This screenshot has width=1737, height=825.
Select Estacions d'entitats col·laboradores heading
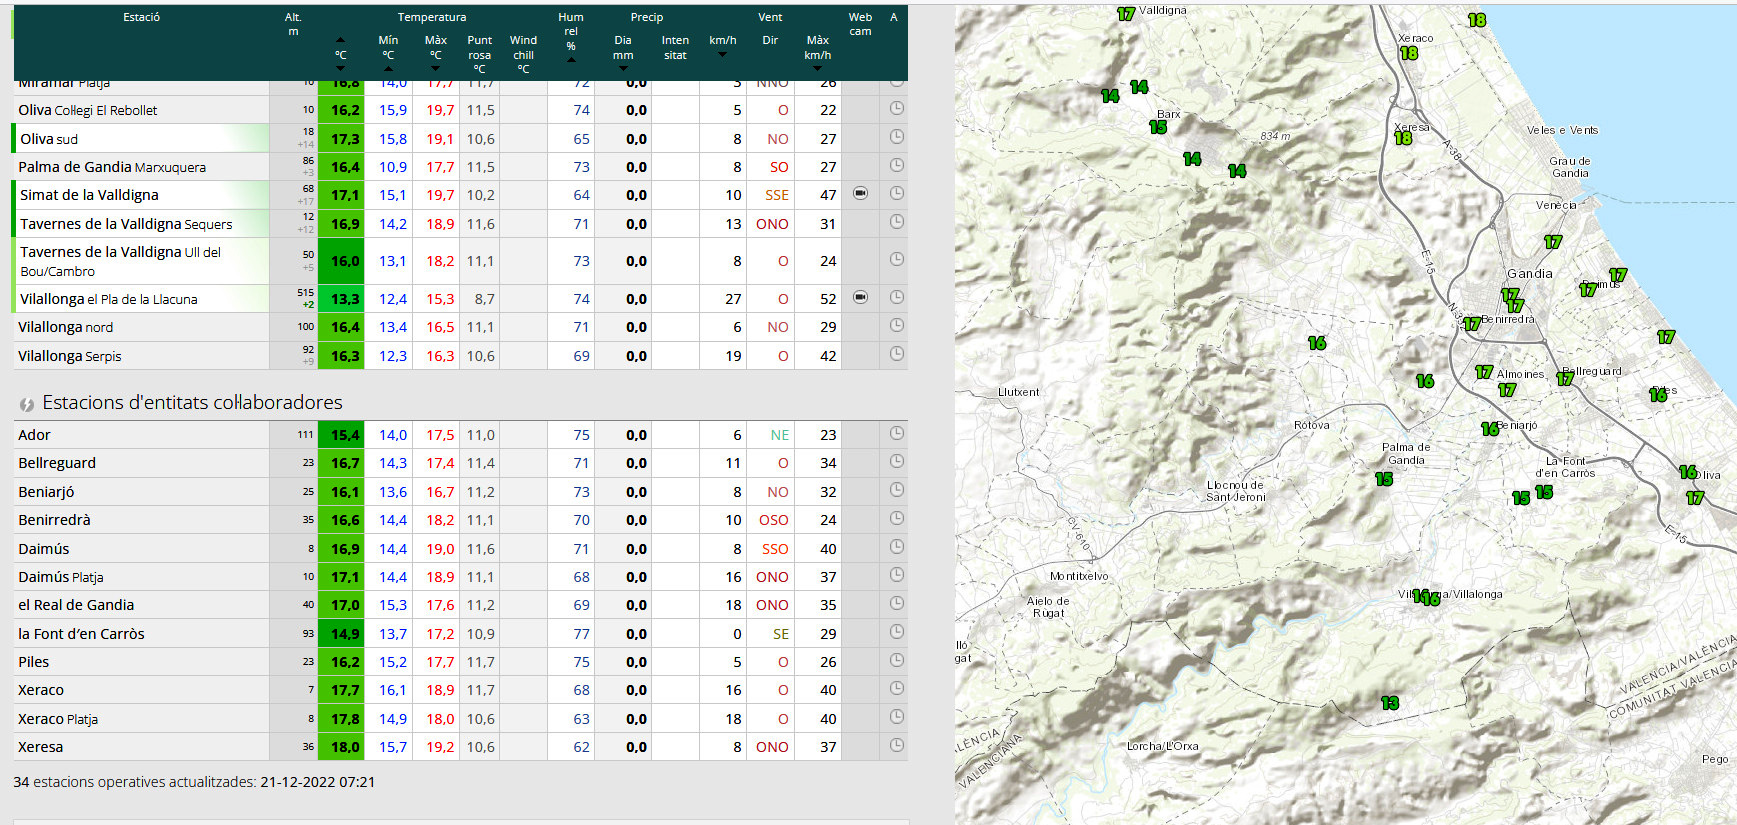[x=192, y=403]
